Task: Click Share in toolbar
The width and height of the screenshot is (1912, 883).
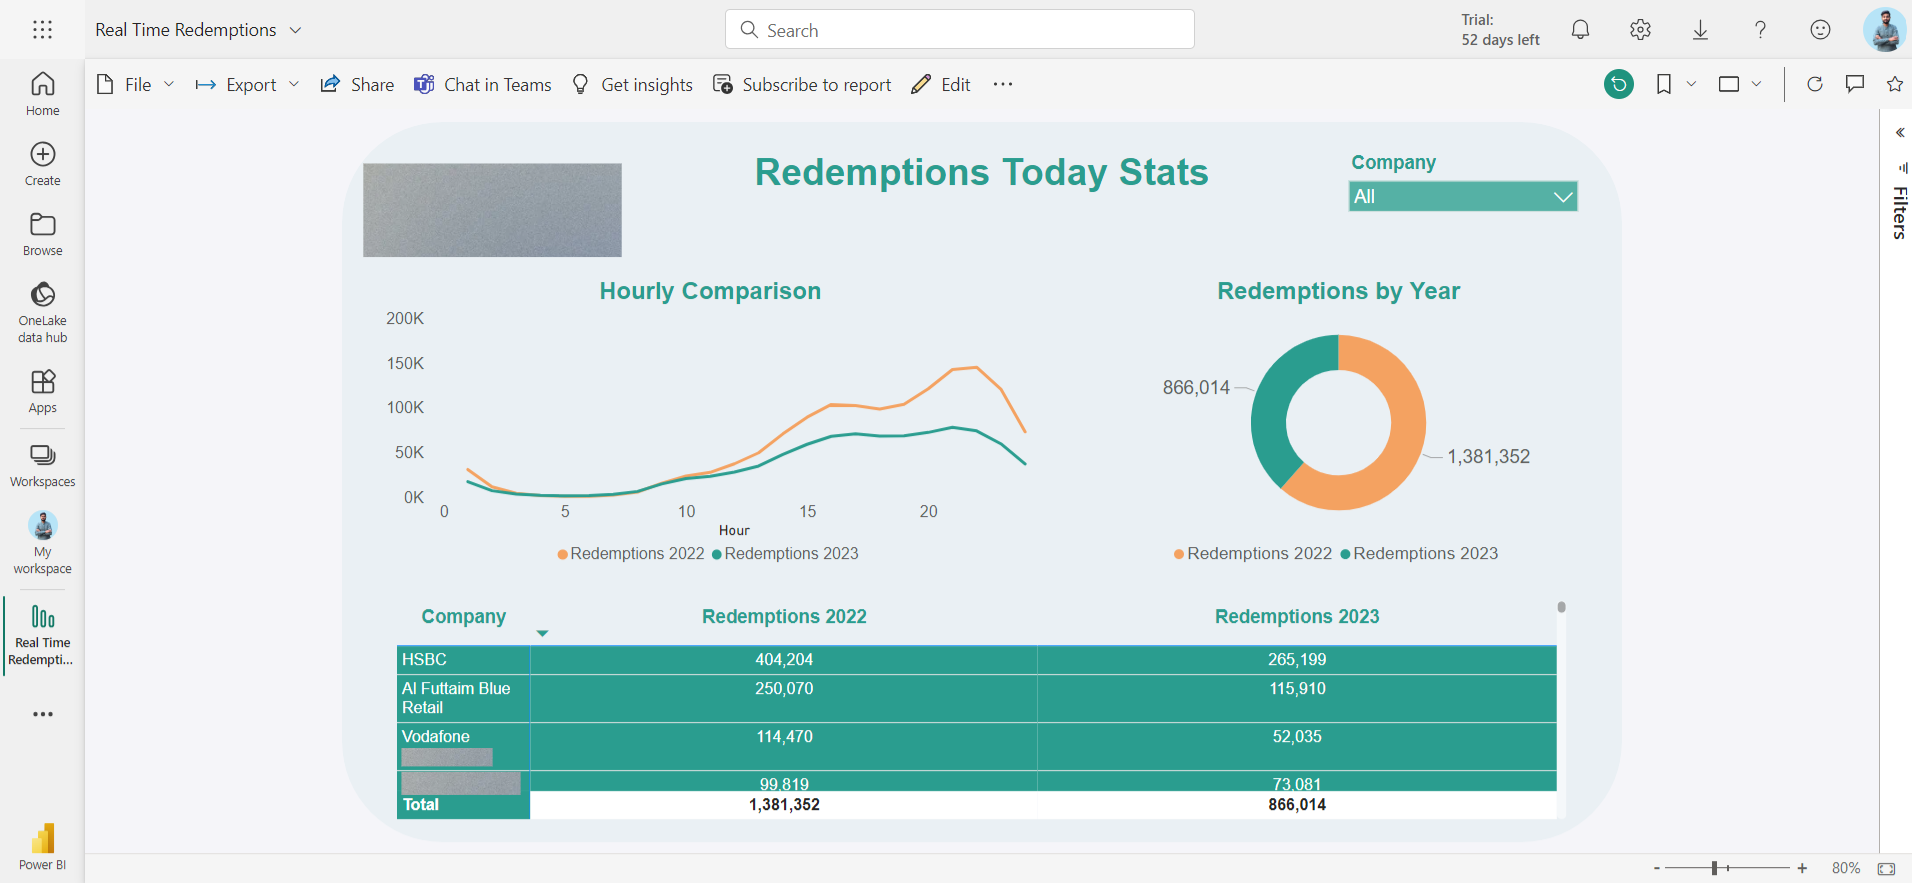Action: [357, 85]
